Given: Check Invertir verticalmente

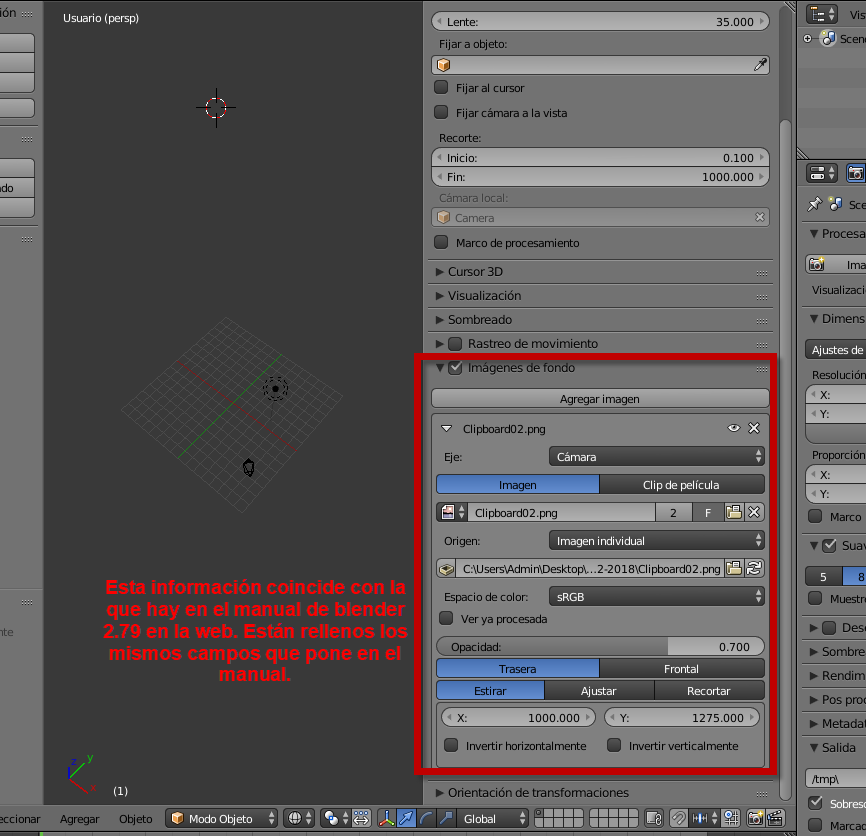Looking at the screenshot, I should pos(614,745).
